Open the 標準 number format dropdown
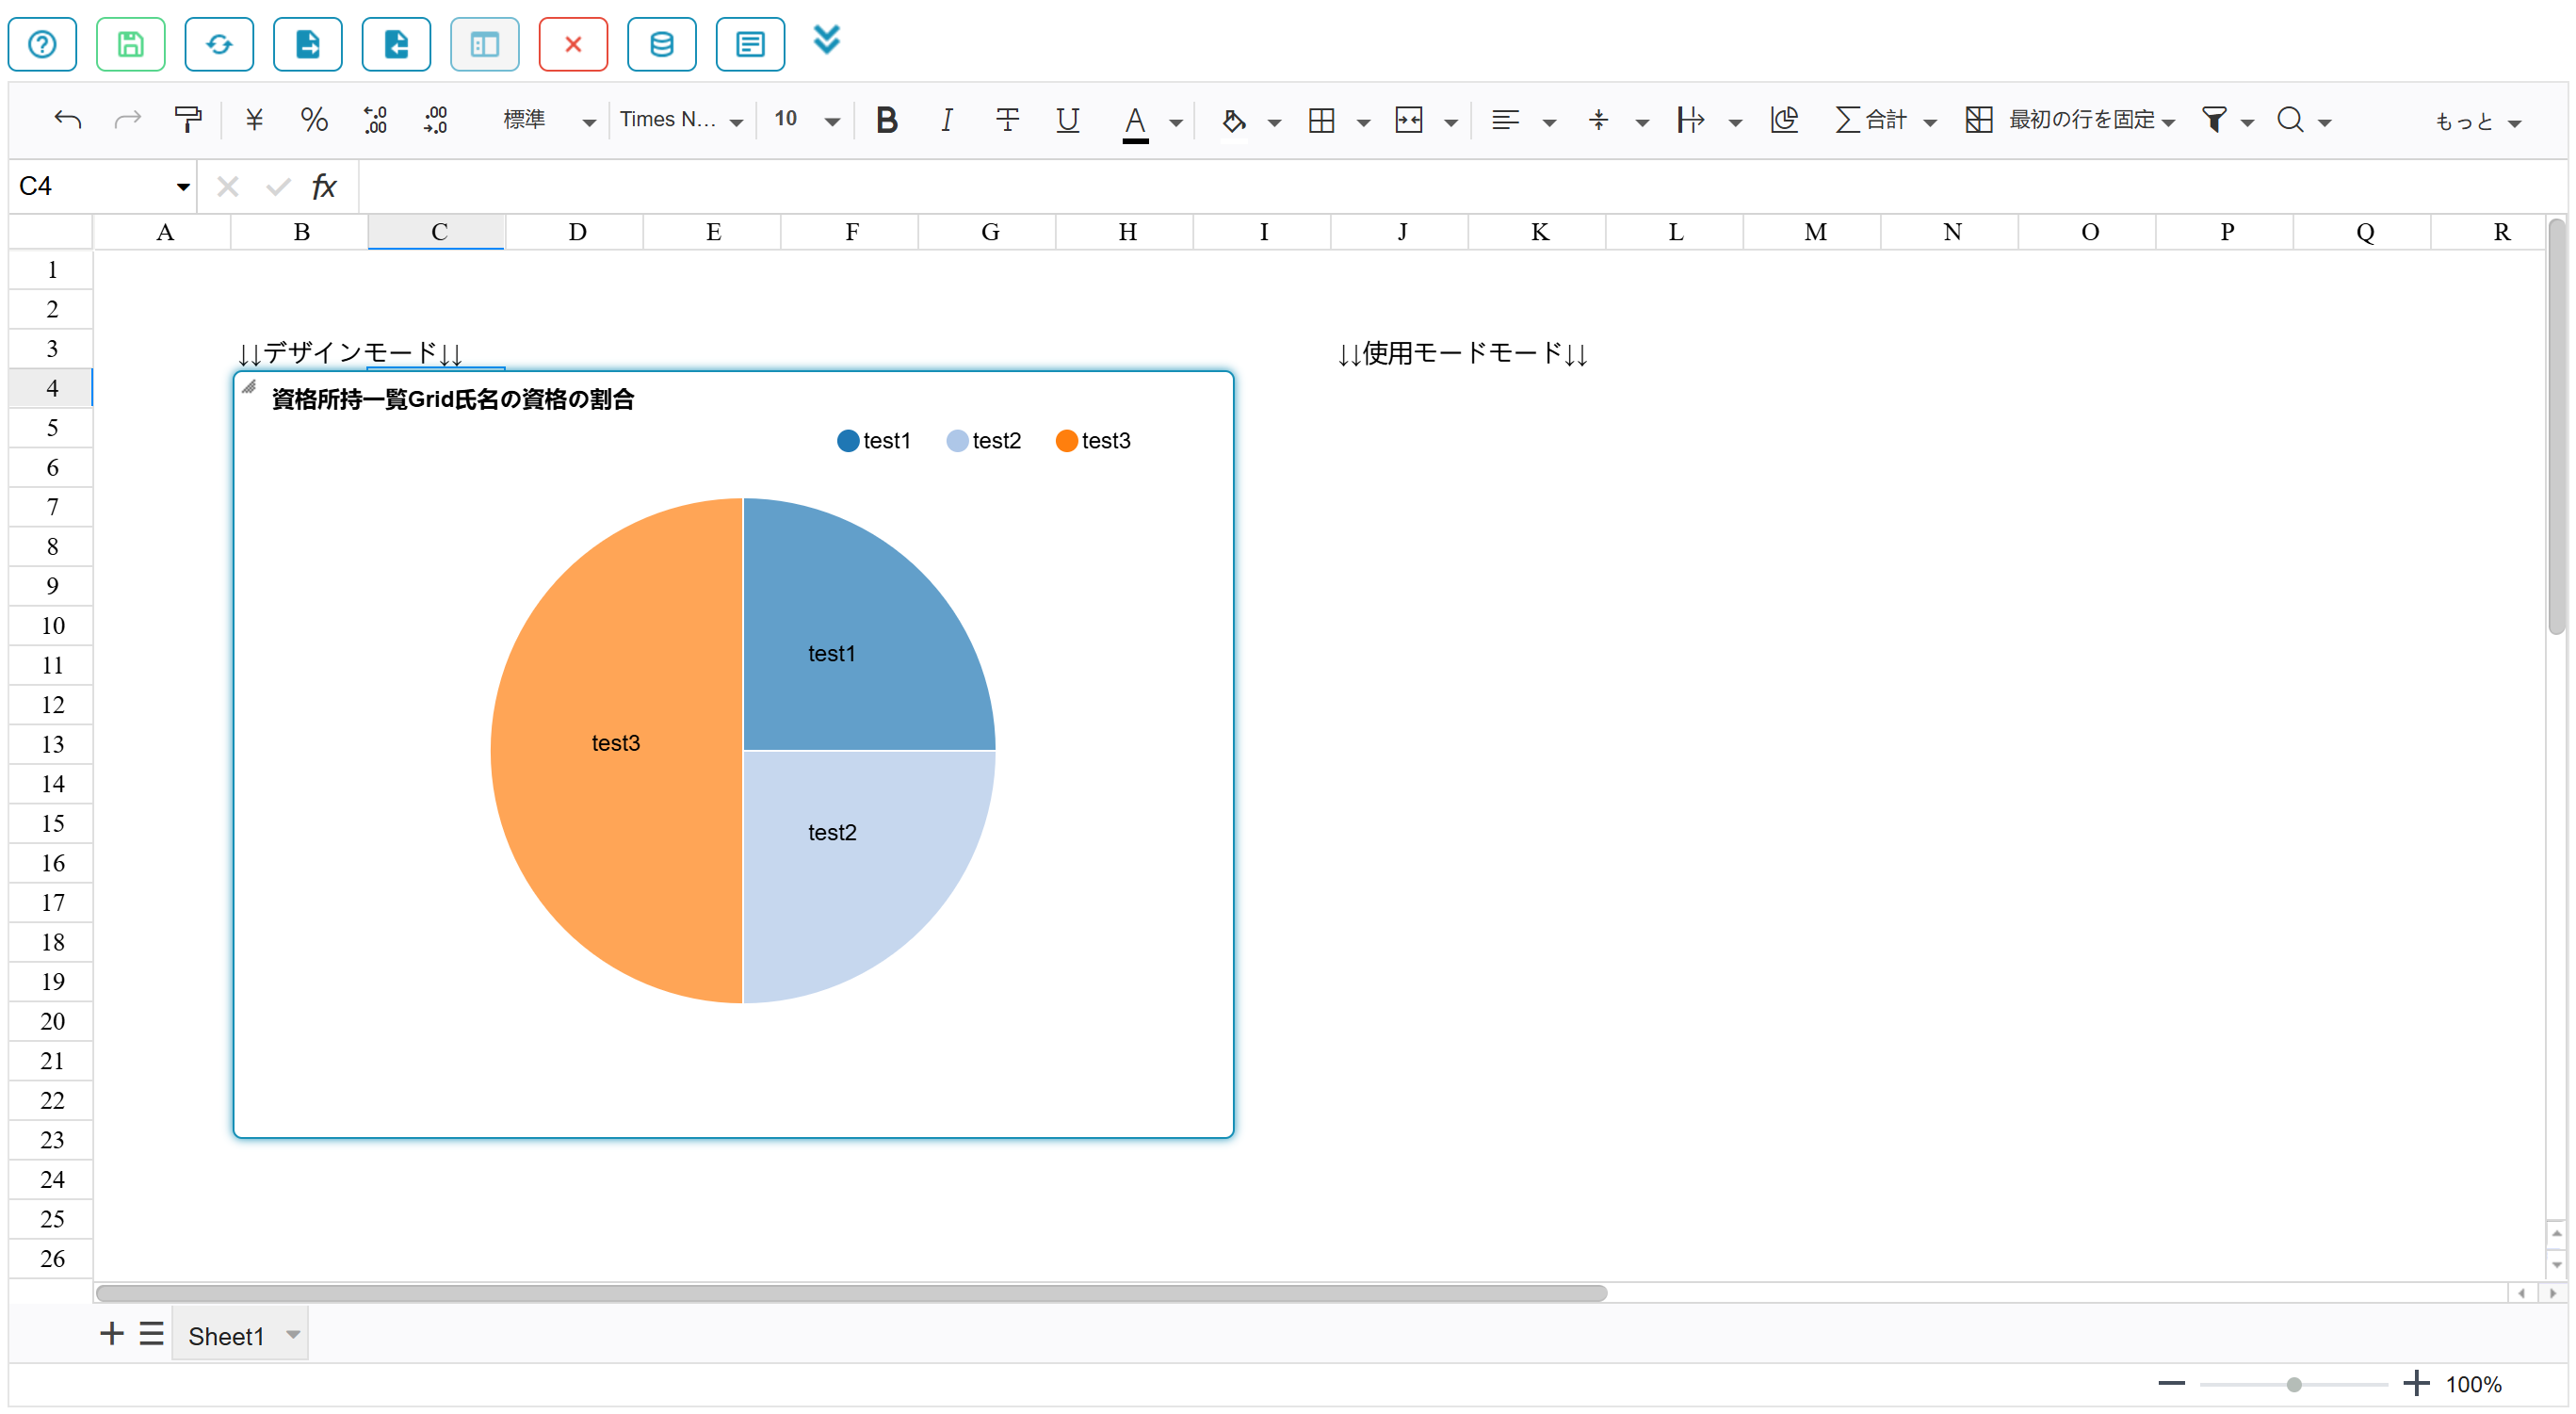 point(548,120)
